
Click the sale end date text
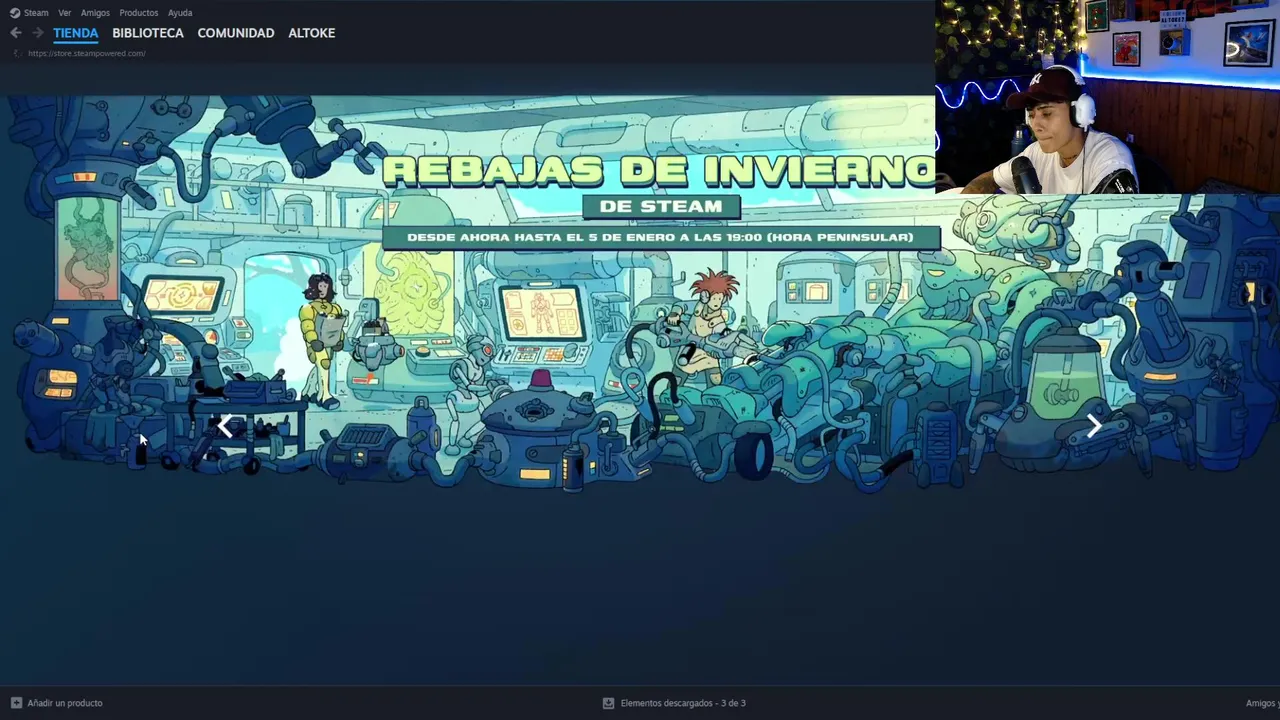pos(660,238)
